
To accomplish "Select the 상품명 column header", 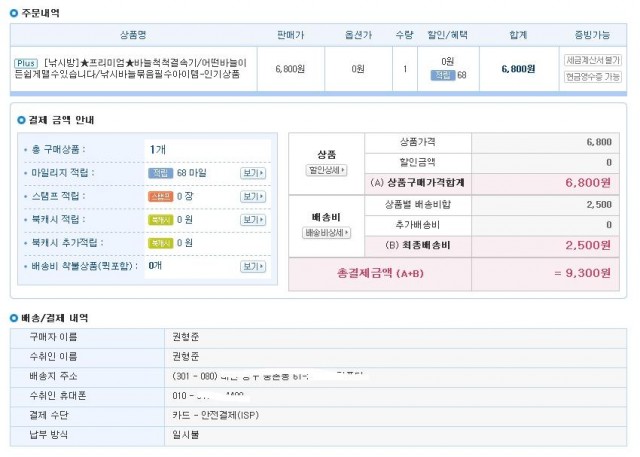I will (133, 35).
